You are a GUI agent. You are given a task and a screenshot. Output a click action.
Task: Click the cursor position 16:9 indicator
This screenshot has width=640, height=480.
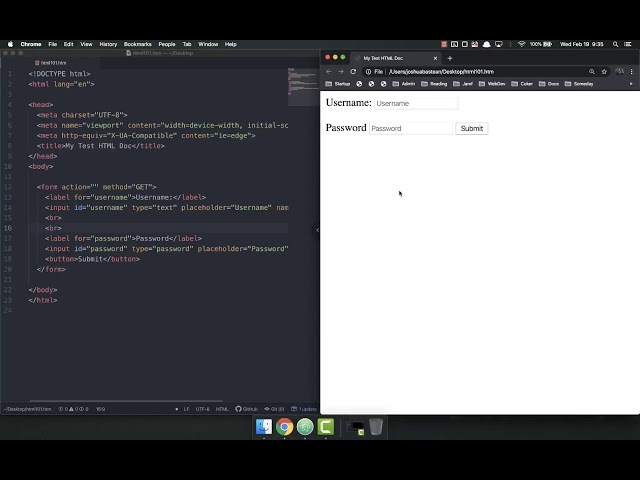point(100,409)
